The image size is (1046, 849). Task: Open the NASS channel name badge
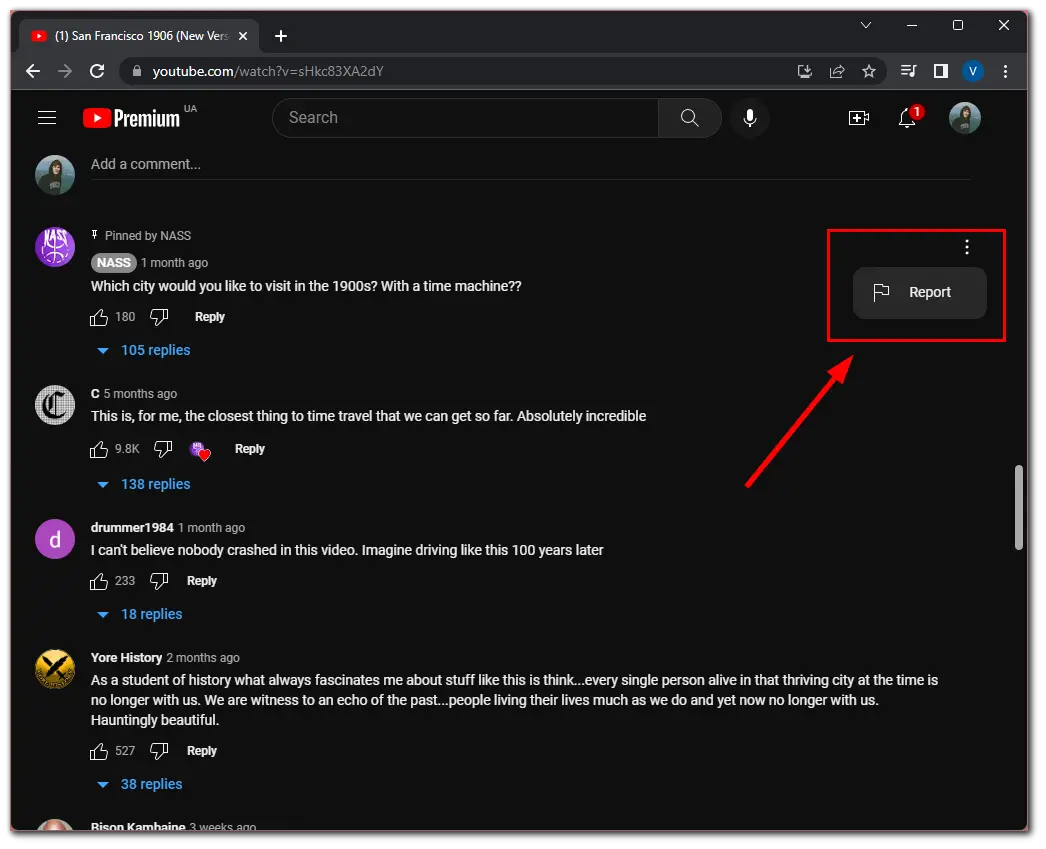(x=113, y=263)
